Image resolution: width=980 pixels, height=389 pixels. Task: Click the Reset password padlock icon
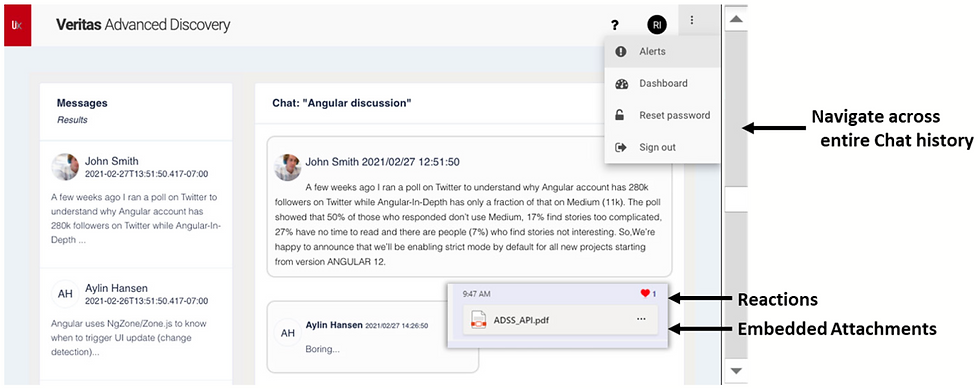coord(620,115)
